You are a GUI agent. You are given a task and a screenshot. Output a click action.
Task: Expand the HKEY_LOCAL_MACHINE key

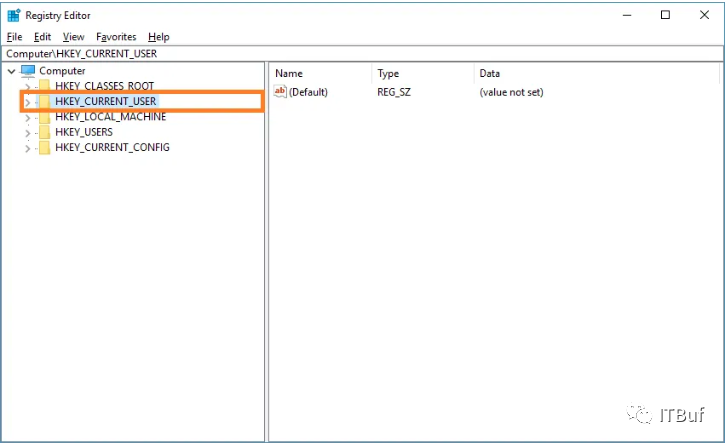27,118
